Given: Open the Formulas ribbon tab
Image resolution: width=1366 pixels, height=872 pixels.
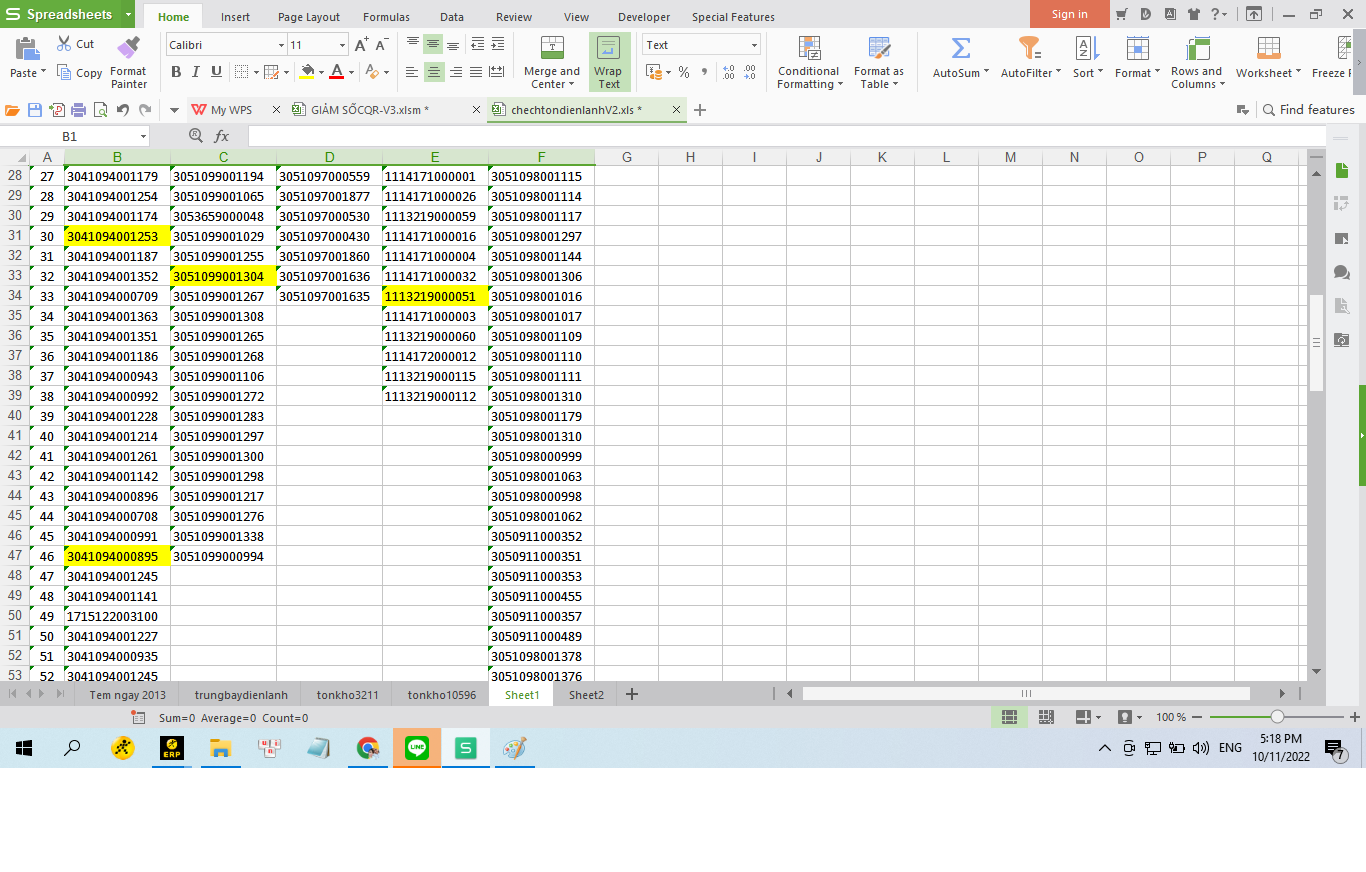Looking at the screenshot, I should [x=385, y=17].
